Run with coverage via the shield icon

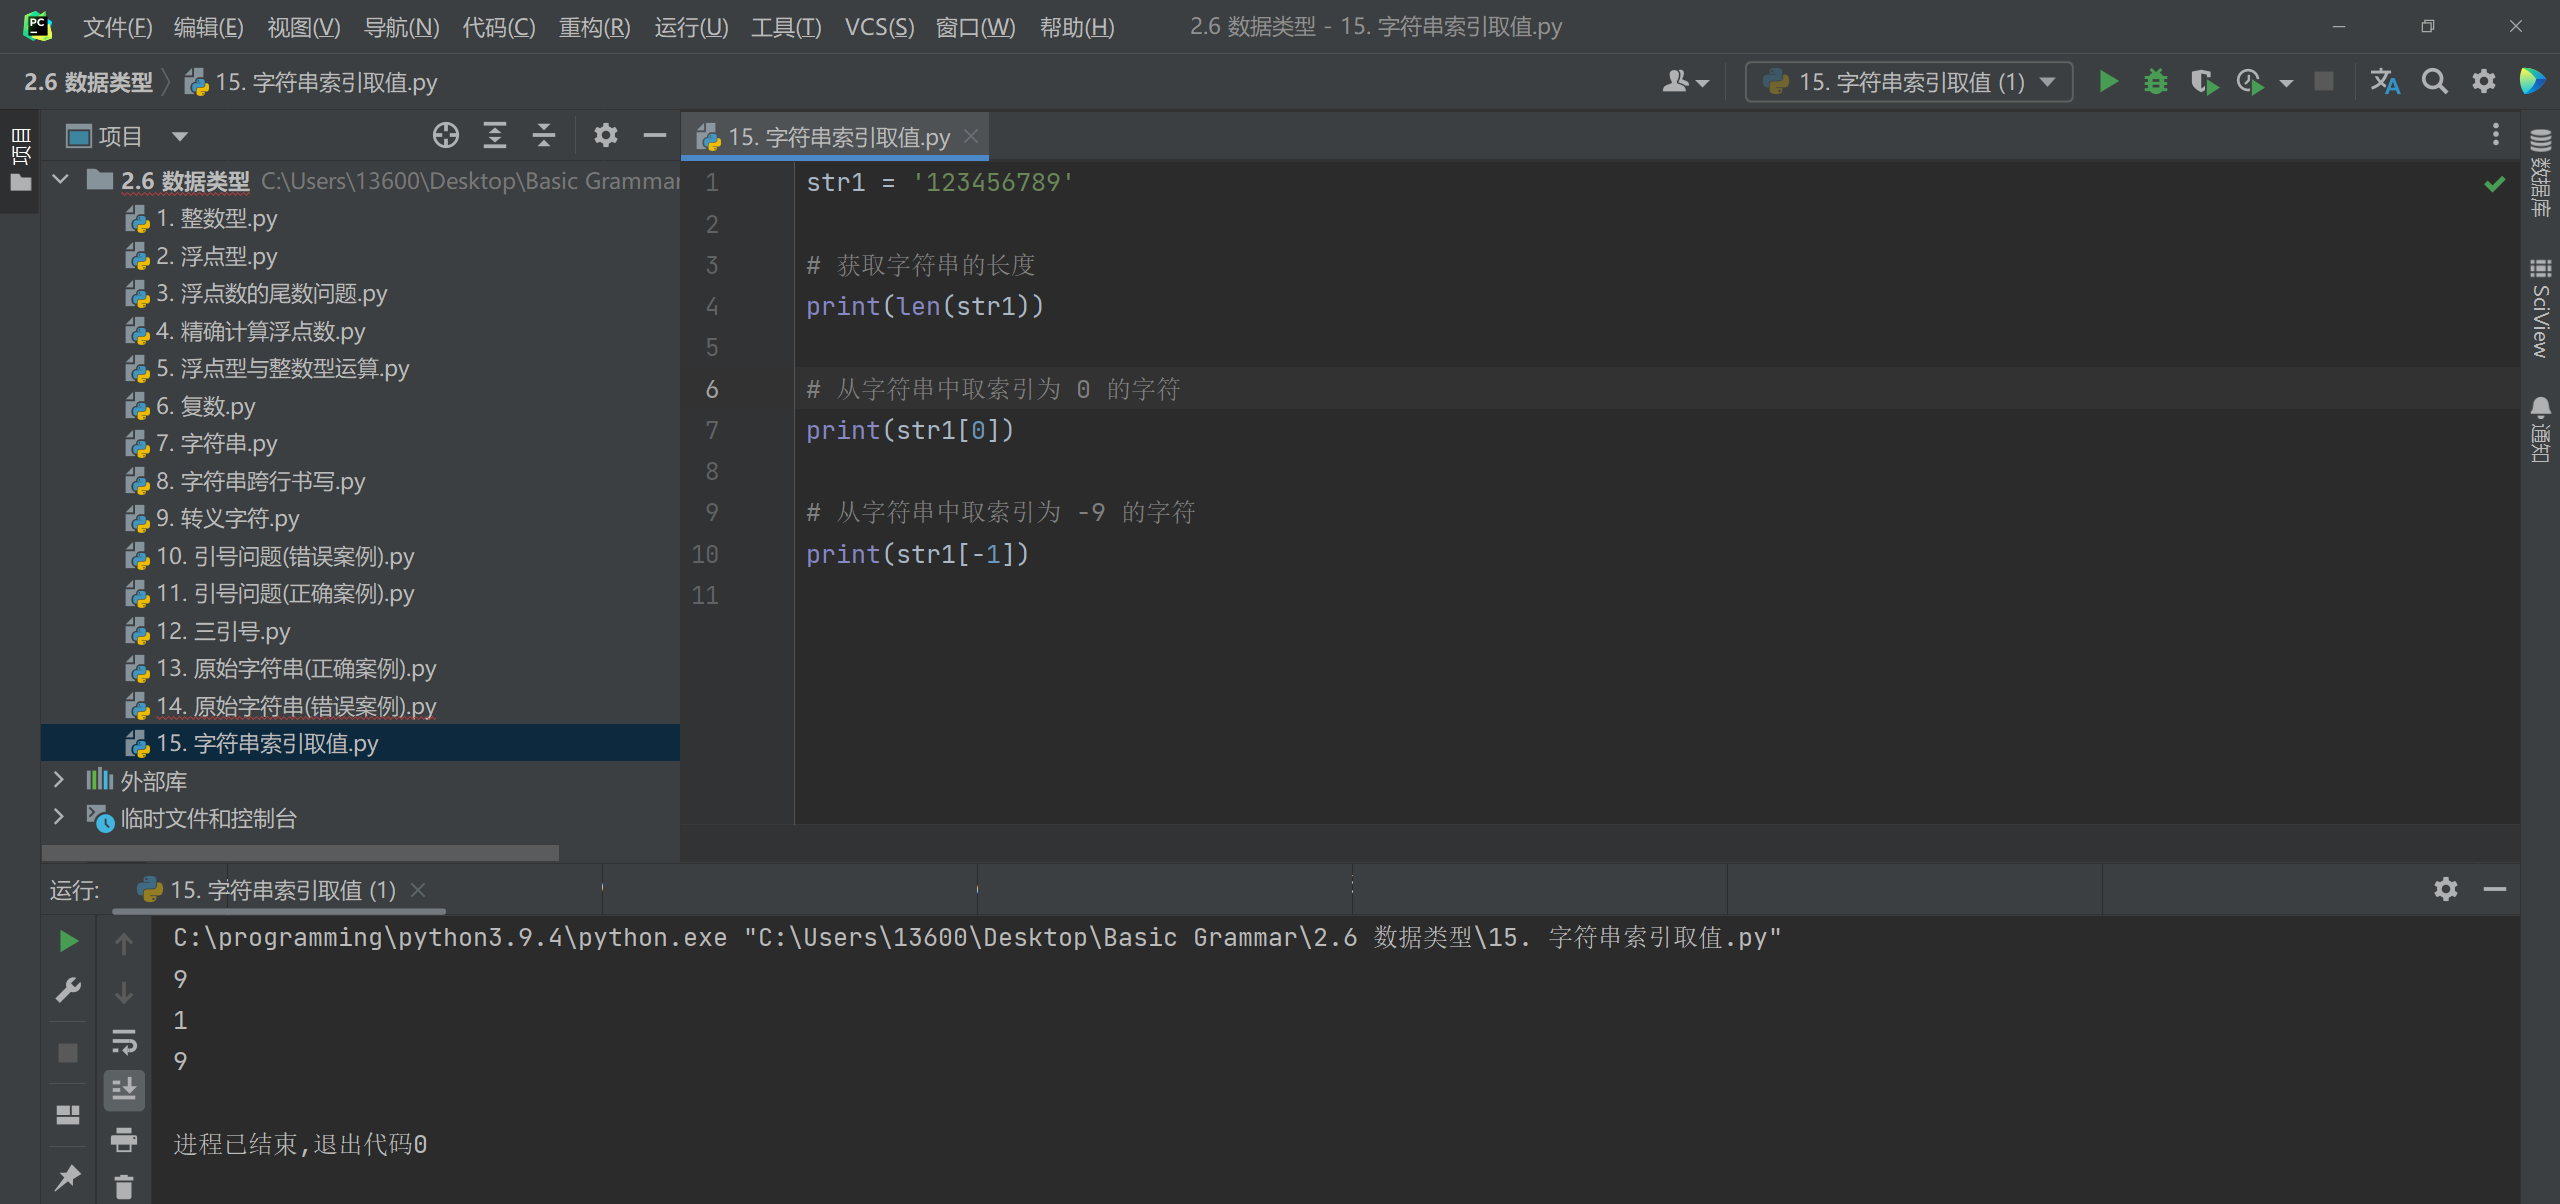click(x=2203, y=82)
